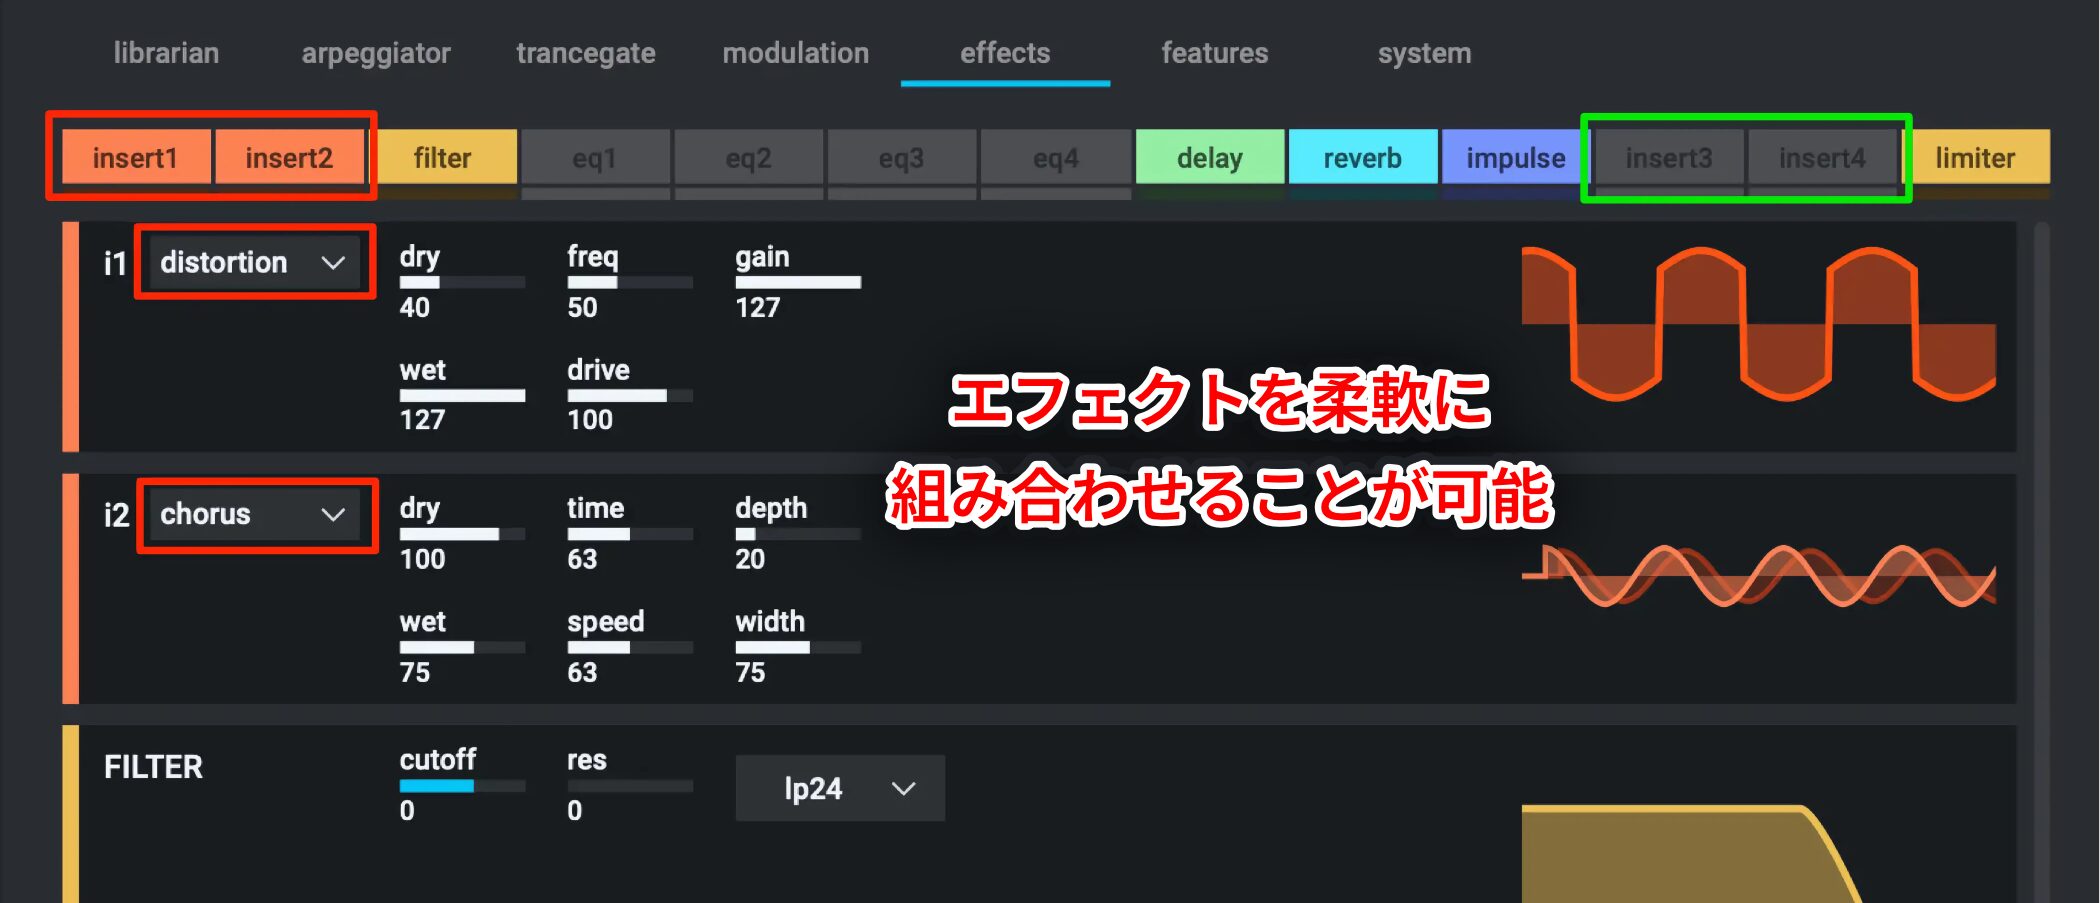
Task: Adjust the chorus width slider
Action: pos(798,648)
